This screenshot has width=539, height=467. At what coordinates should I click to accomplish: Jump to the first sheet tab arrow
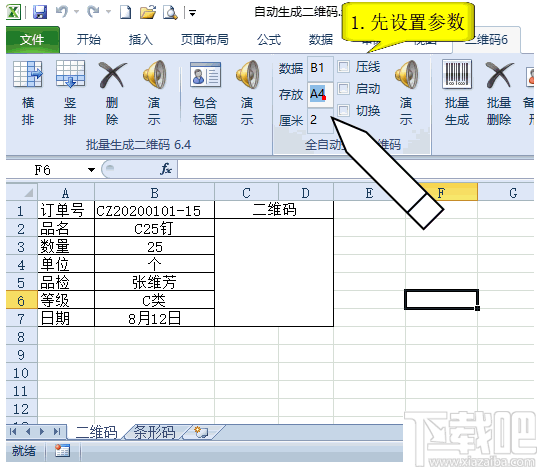(x=13, y=432)
